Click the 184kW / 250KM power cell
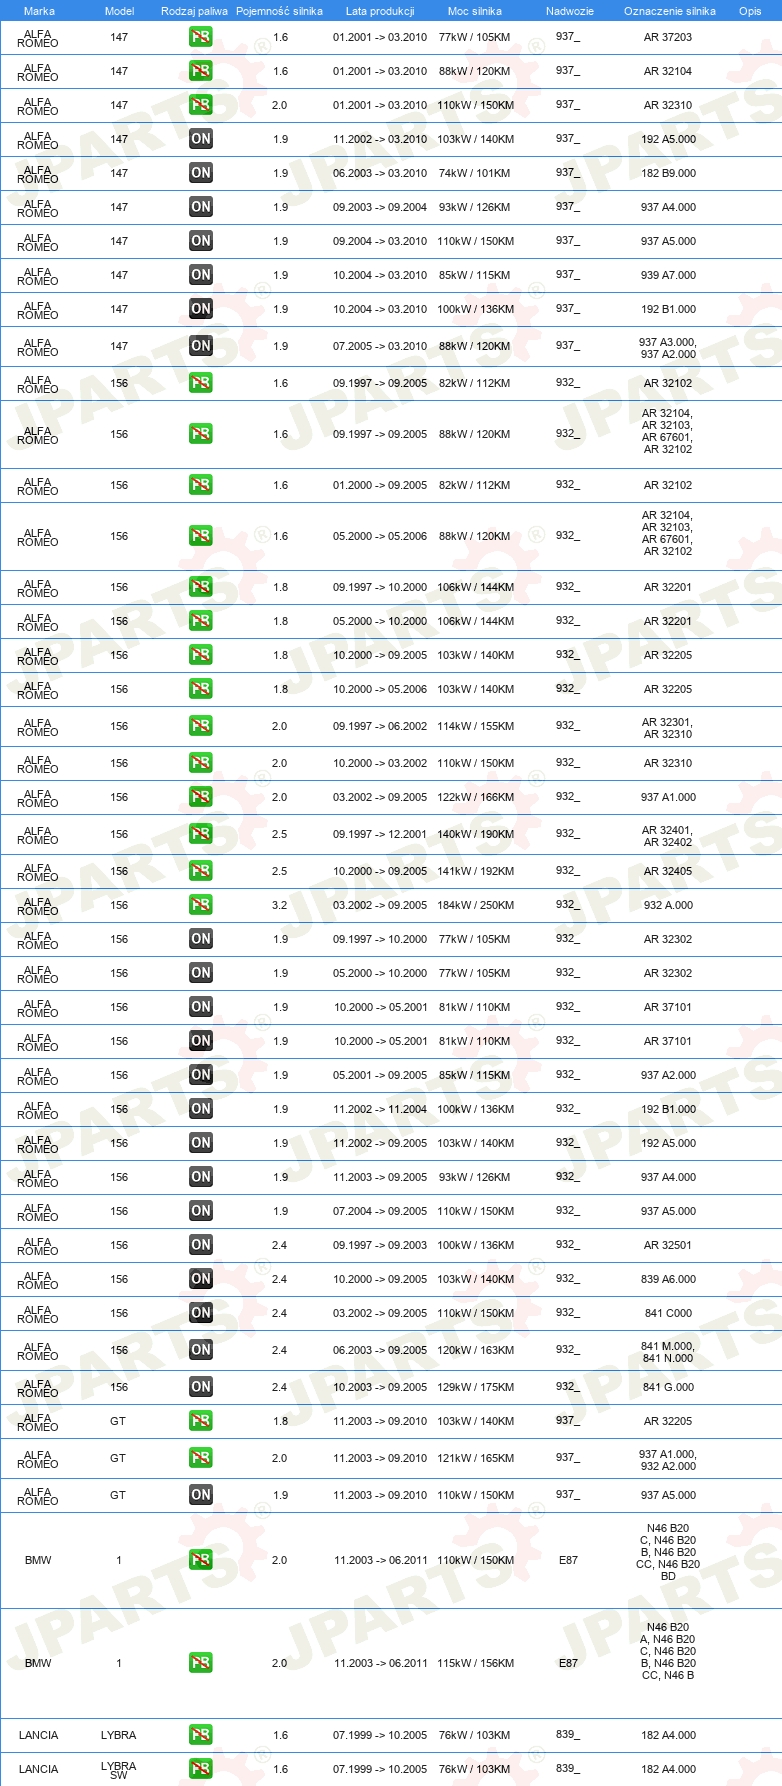The width and height of the screenshot is (782, 1786). point(476,905)
